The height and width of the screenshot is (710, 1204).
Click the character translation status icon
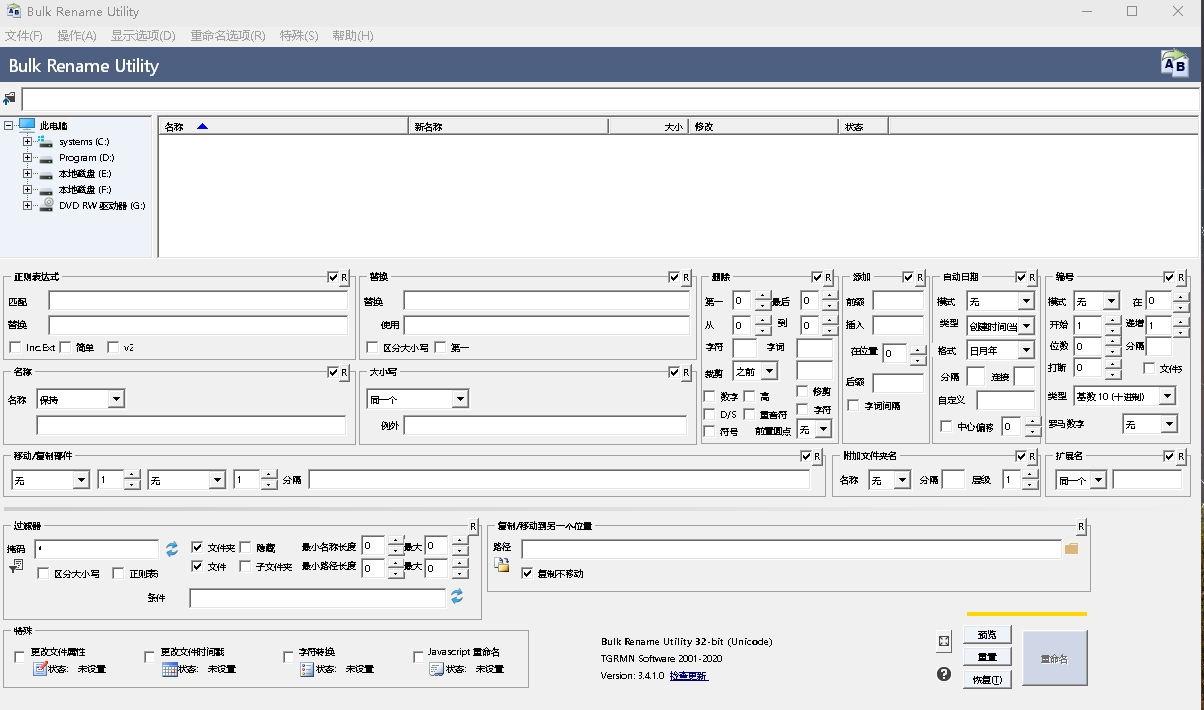click(x=307, y=669)
